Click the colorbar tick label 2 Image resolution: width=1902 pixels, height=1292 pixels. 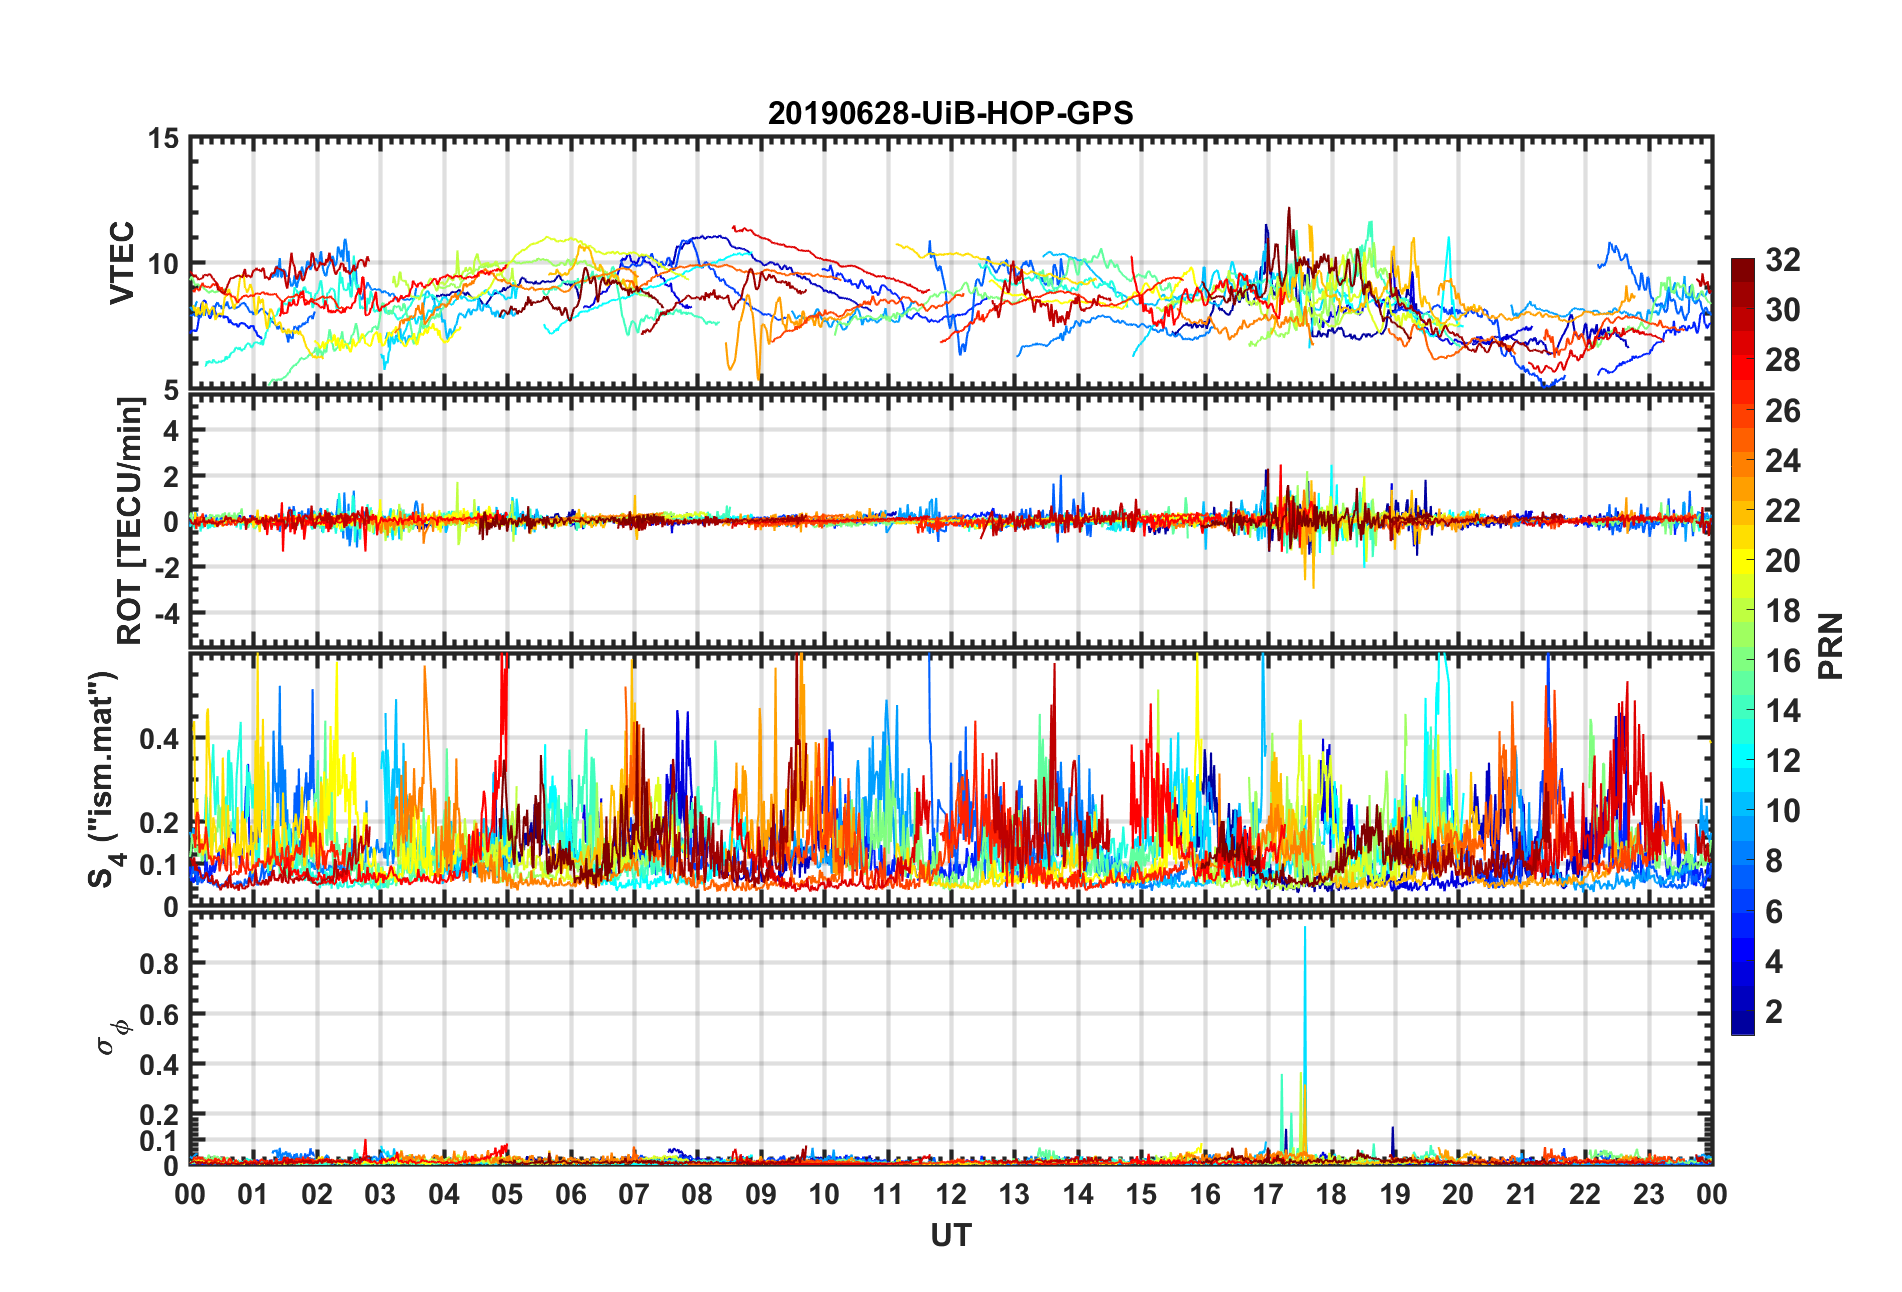1774,1012
